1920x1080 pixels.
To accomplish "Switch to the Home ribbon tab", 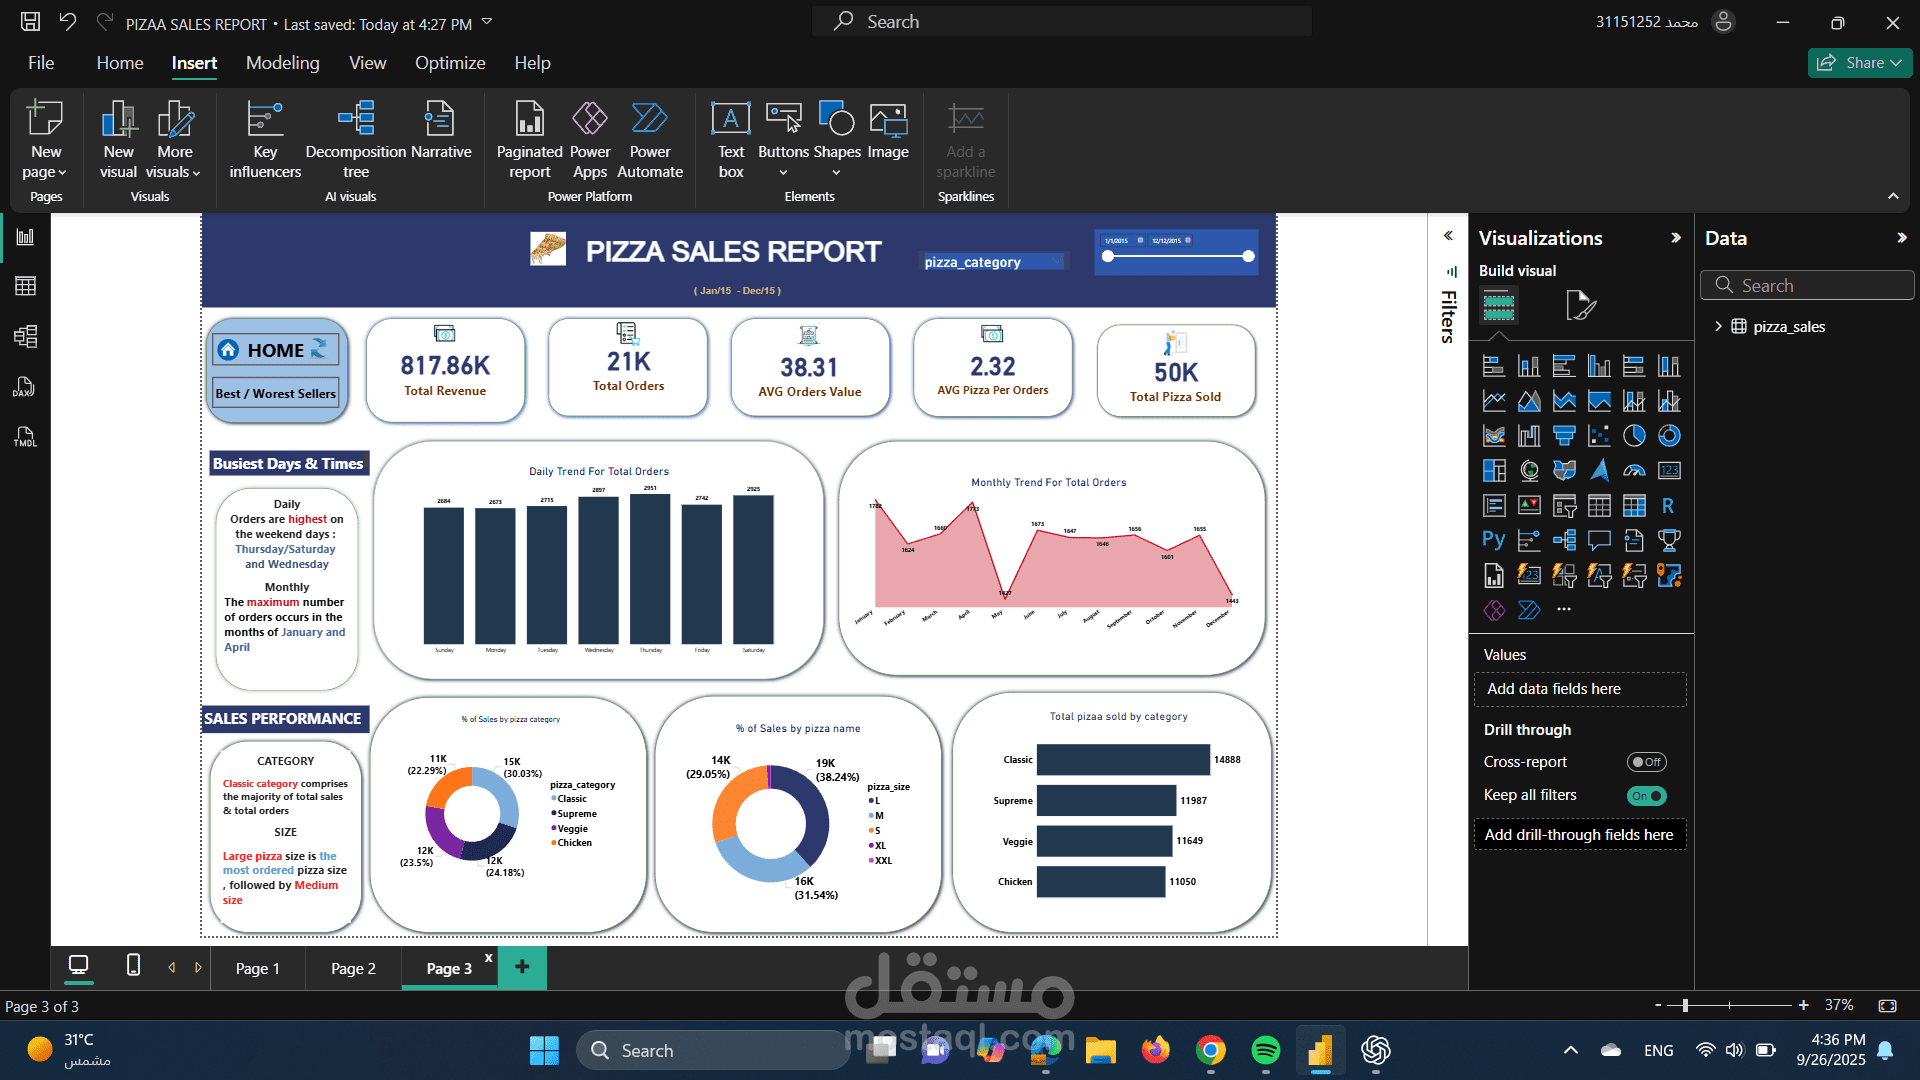I will tap(120, 63).
